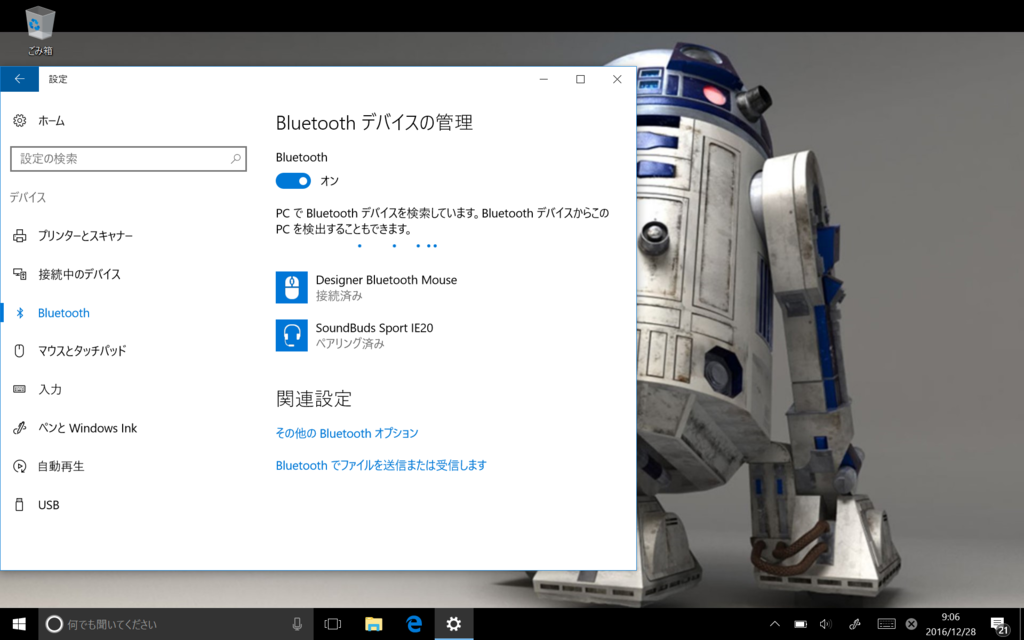Image resolution: width=1024 pixels, height=640 pixels.
Task: Open Task View on the taskbar
Action: tap(333, 624)
